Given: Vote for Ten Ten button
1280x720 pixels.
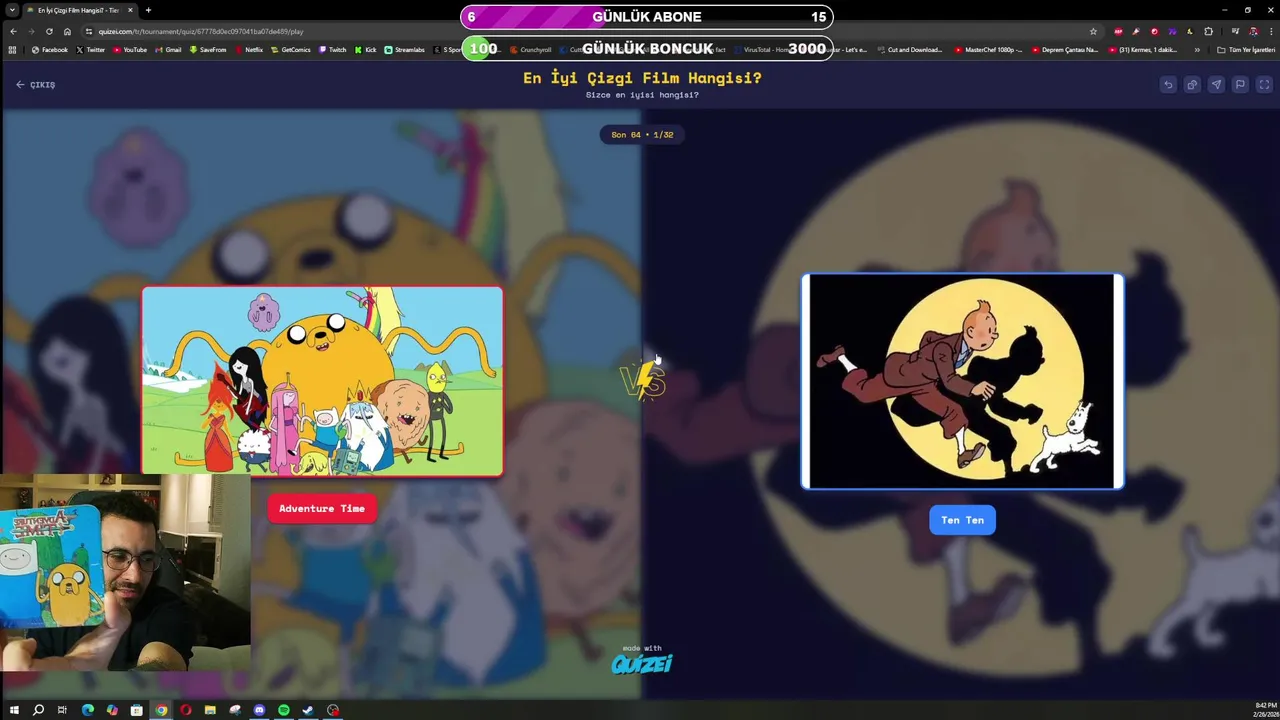Looking at the screenshot, I should pyautogui.click(x=962, y=520).
